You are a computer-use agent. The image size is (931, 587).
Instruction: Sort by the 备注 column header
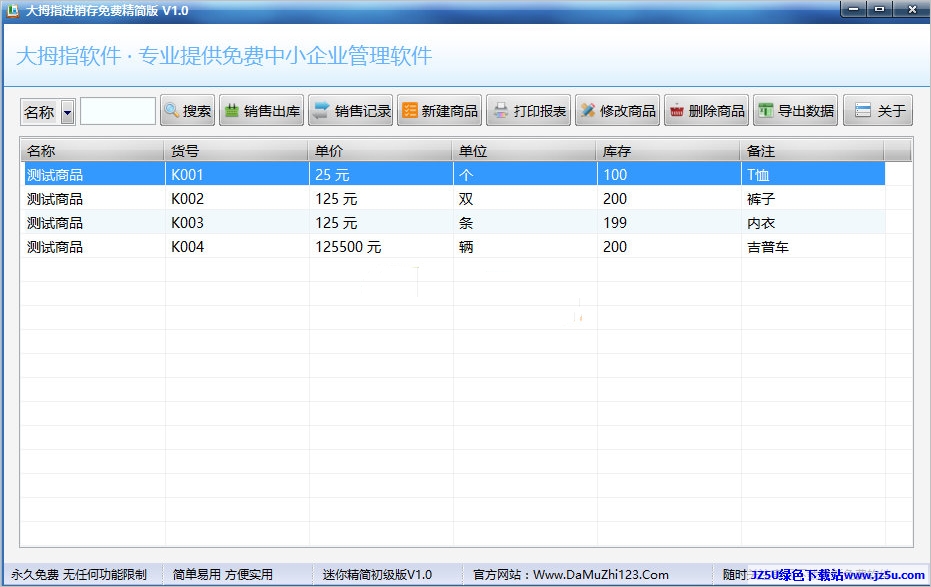point(813,151)
